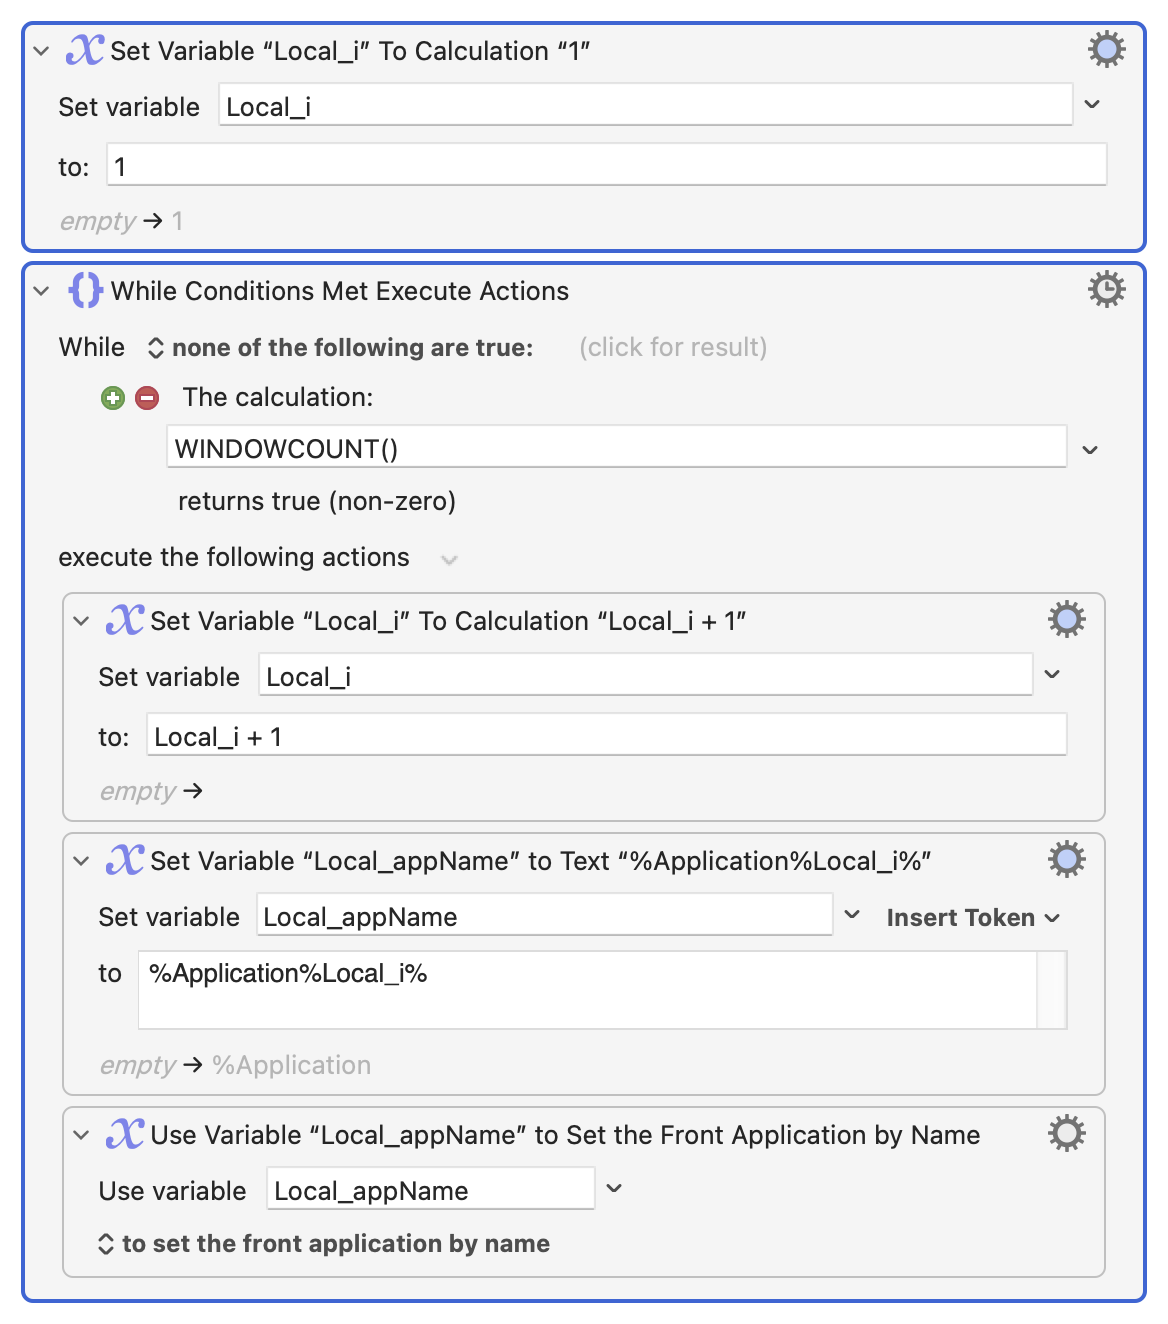Click curly braces icon of While action
Image resolution: width=1168 pixels, height=1324 pixels.
click(85, 291)
